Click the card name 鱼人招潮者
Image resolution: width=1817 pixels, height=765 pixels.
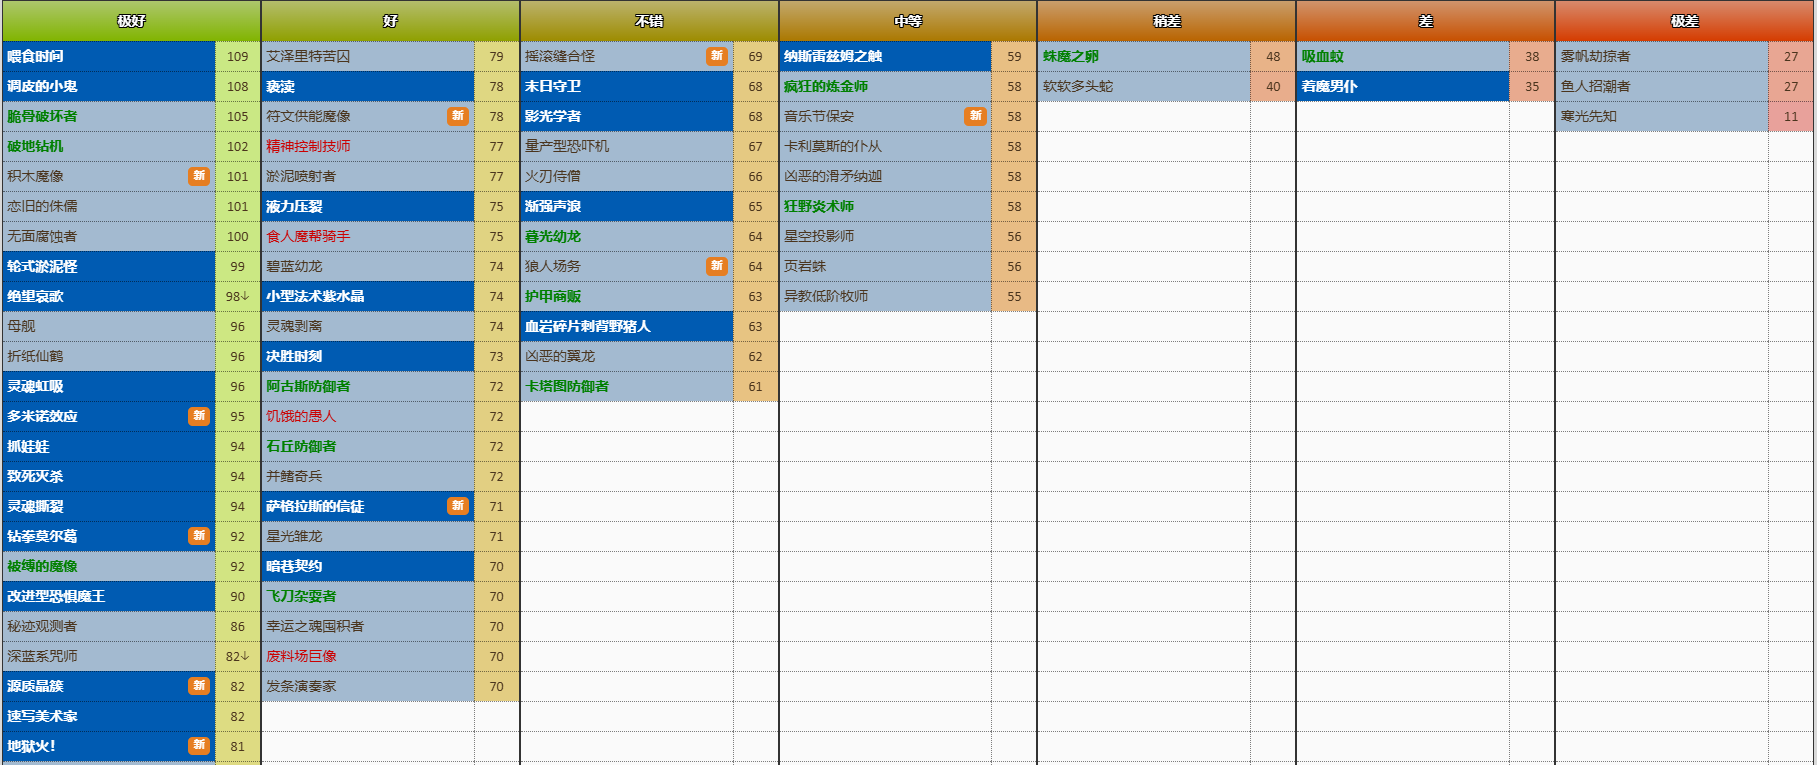[1596, 87]
